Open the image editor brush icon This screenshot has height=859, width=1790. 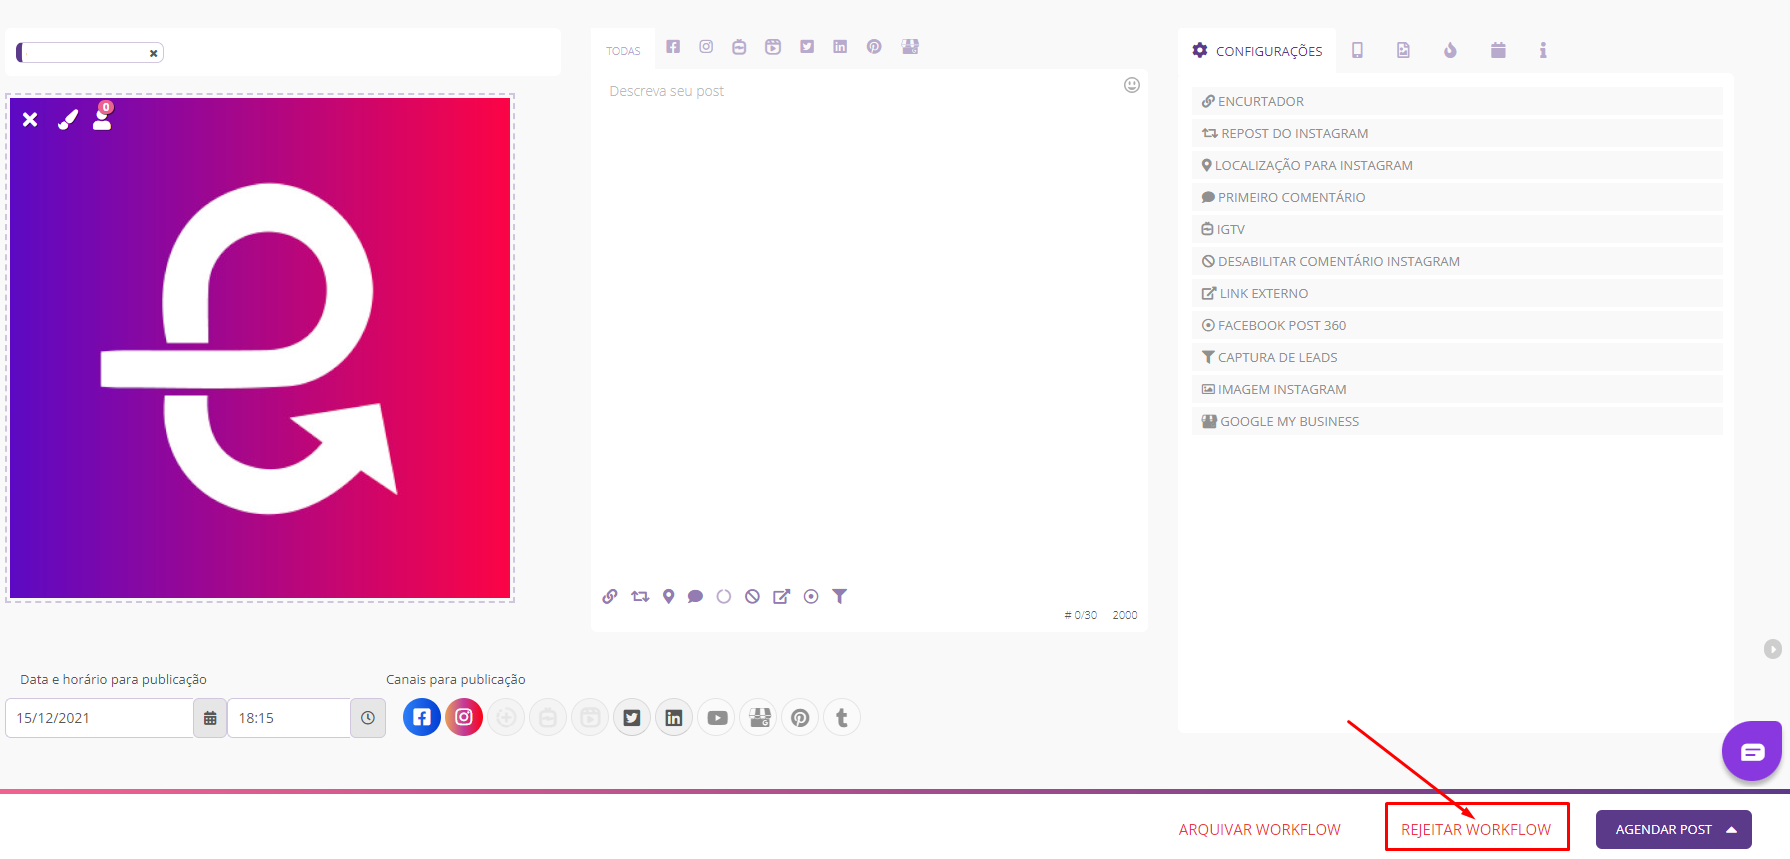click(67, 120)
